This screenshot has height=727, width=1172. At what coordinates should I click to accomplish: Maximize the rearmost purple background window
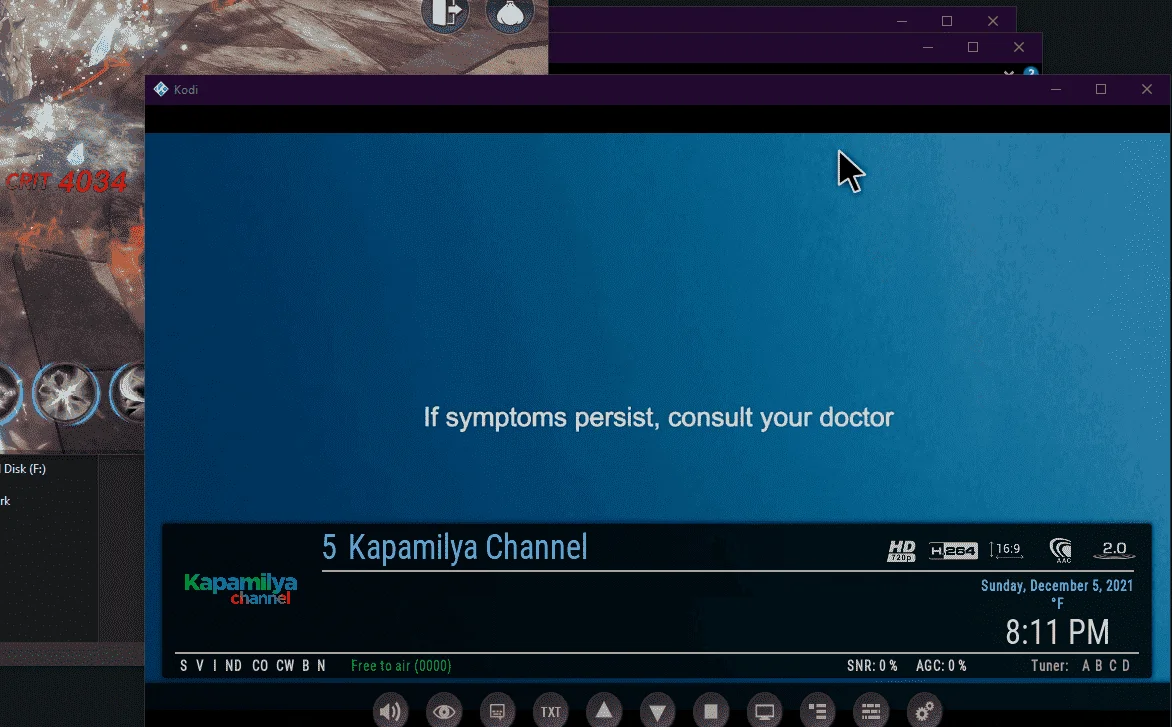point(947,21)
